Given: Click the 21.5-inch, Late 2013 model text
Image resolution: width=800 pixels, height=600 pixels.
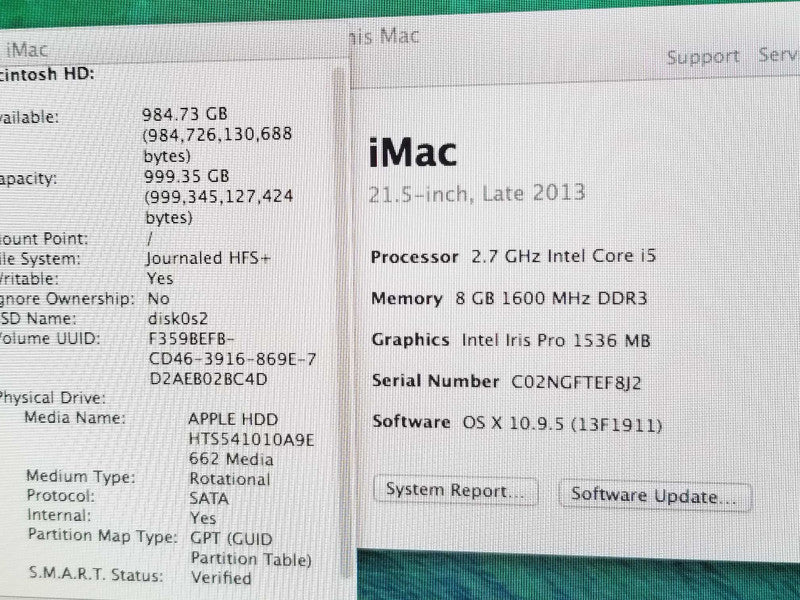Looking at the screenshot, I should pos(477,193).
